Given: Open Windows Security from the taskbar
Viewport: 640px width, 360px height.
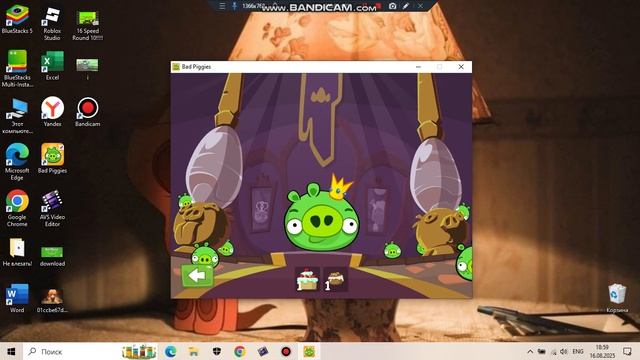Looking at the screenshot, I should (x=217, y=351).
